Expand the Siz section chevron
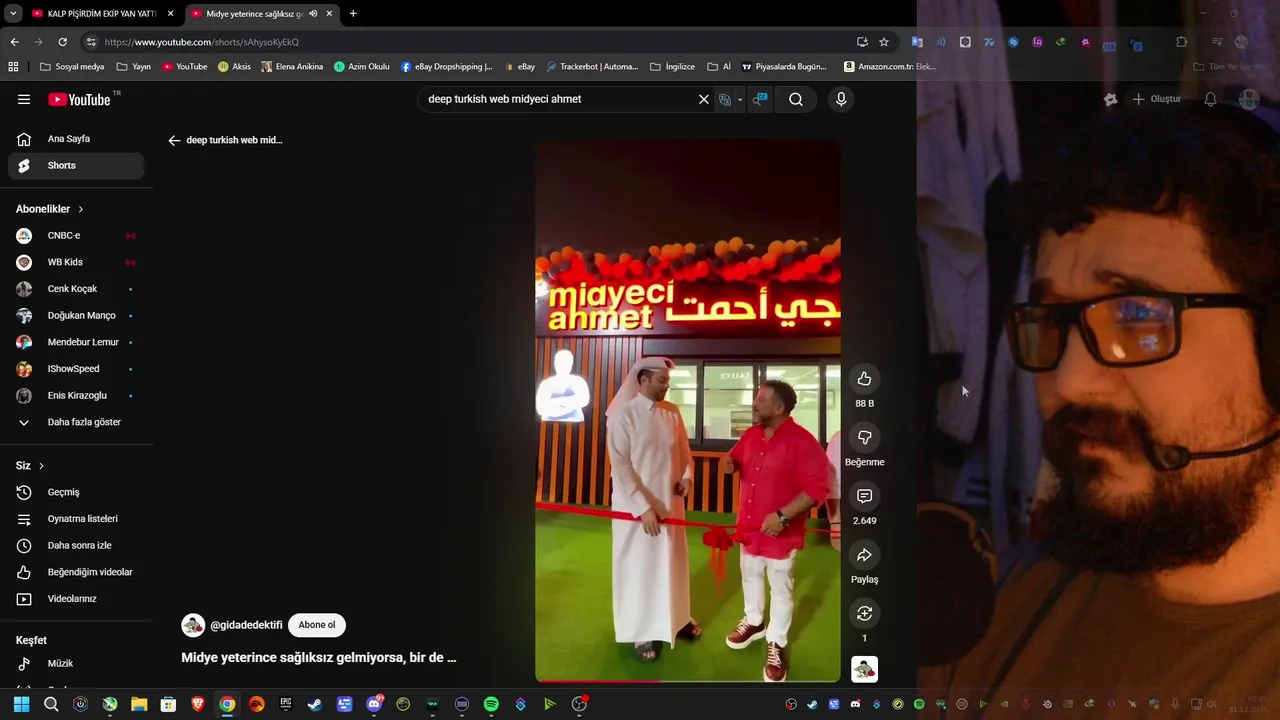 click(41, 466)
